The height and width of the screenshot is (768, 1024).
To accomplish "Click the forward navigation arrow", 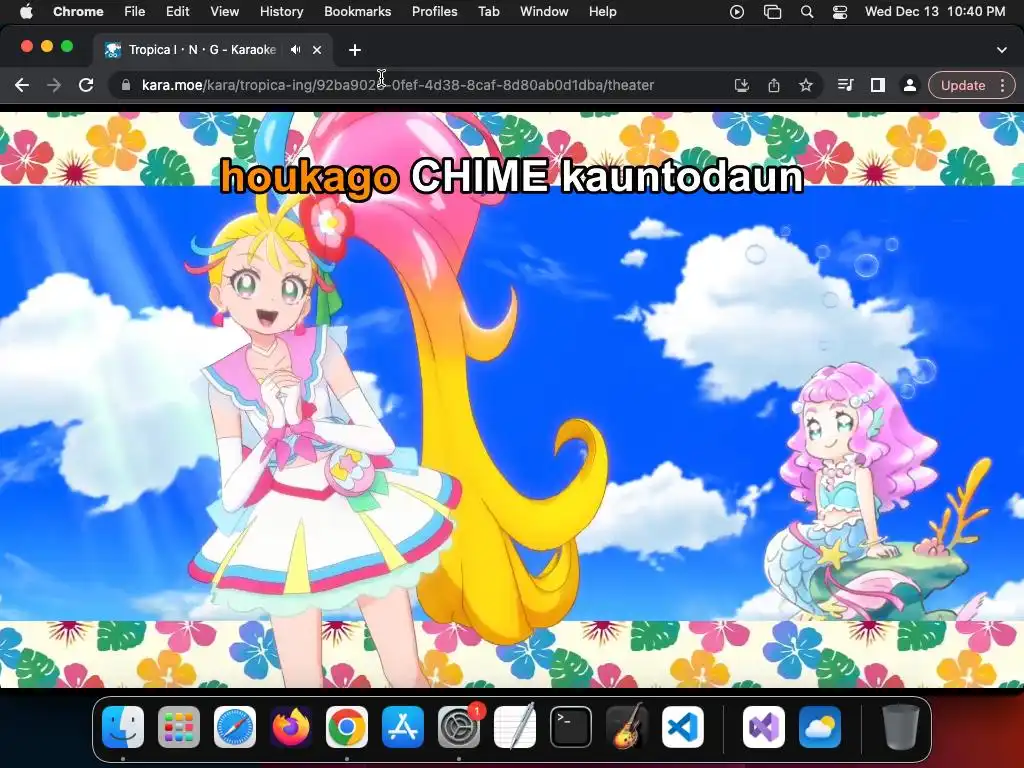I will 54,85.
